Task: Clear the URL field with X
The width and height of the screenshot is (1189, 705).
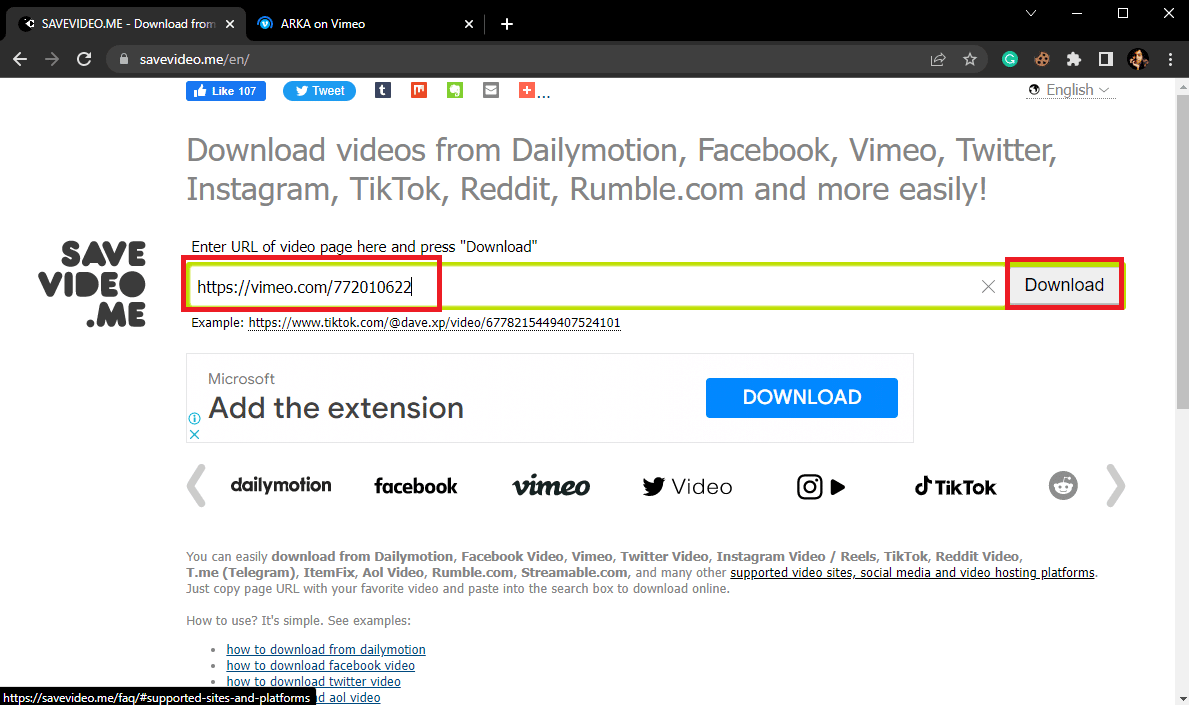Action: click(x=988, y=287)
